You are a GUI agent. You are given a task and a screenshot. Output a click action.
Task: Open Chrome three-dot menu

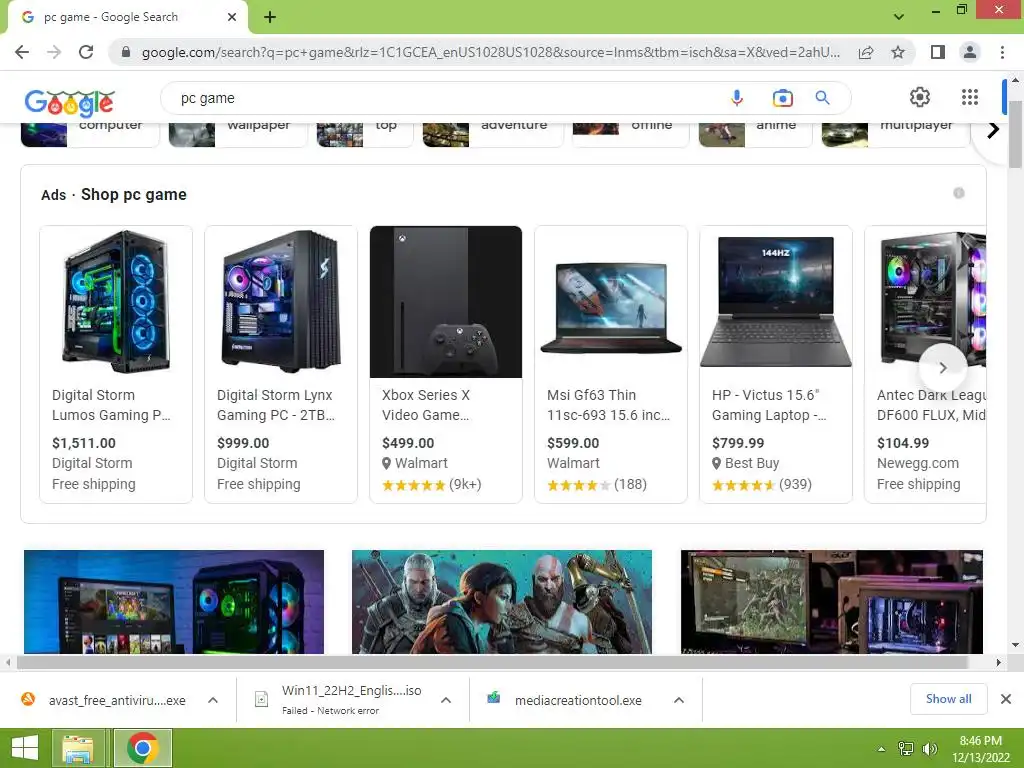click(1002, 52)
